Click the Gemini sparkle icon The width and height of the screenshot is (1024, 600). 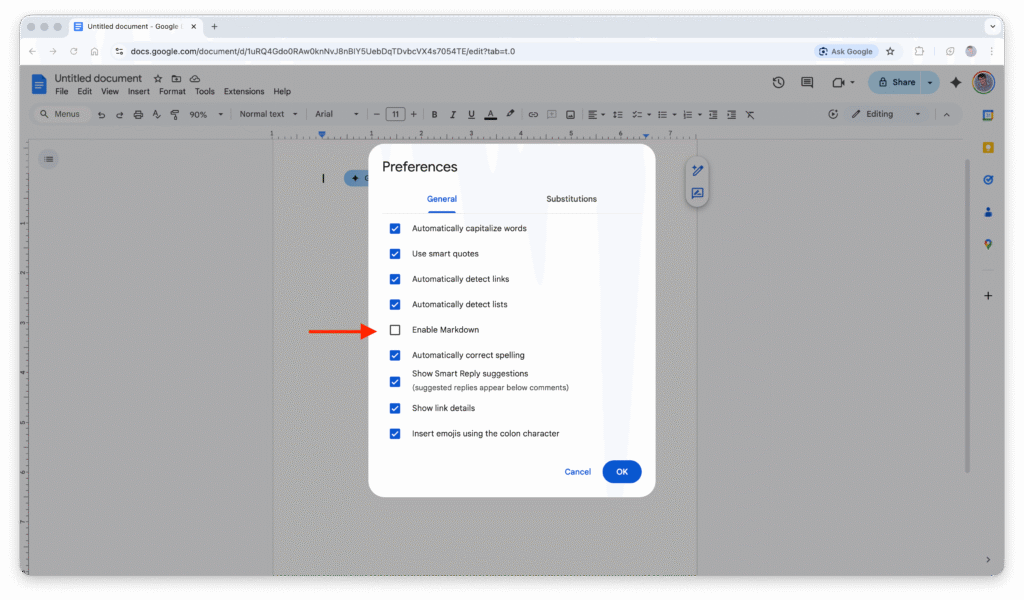956,83
